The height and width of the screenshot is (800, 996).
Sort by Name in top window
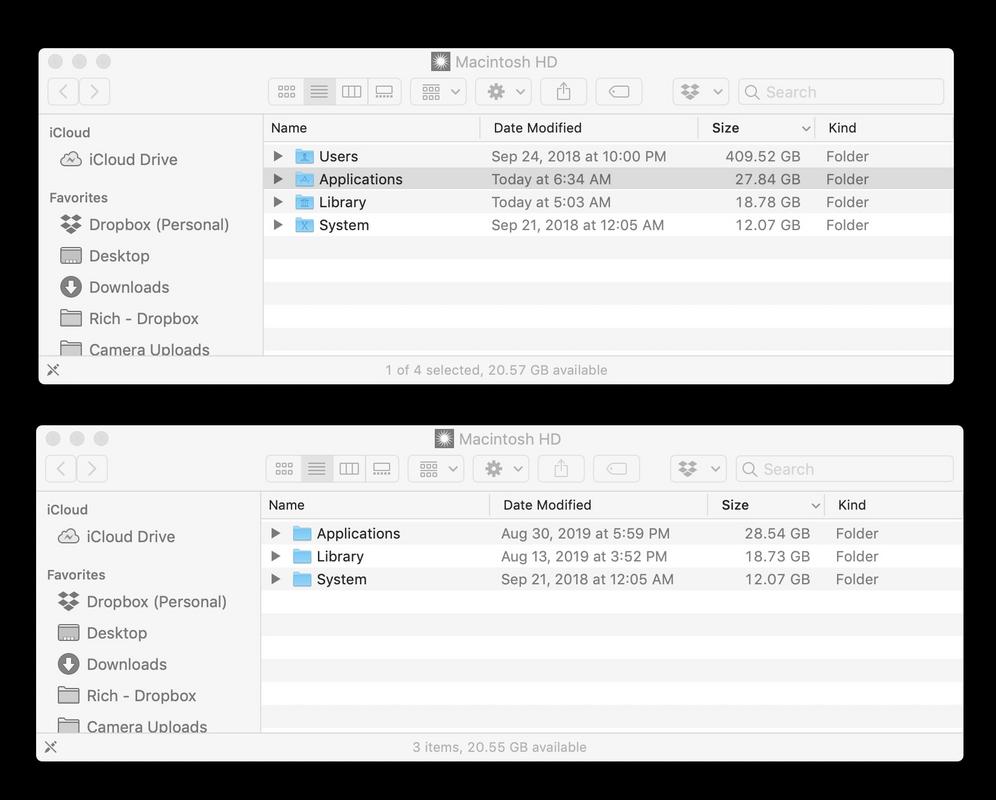click(372, 128)
